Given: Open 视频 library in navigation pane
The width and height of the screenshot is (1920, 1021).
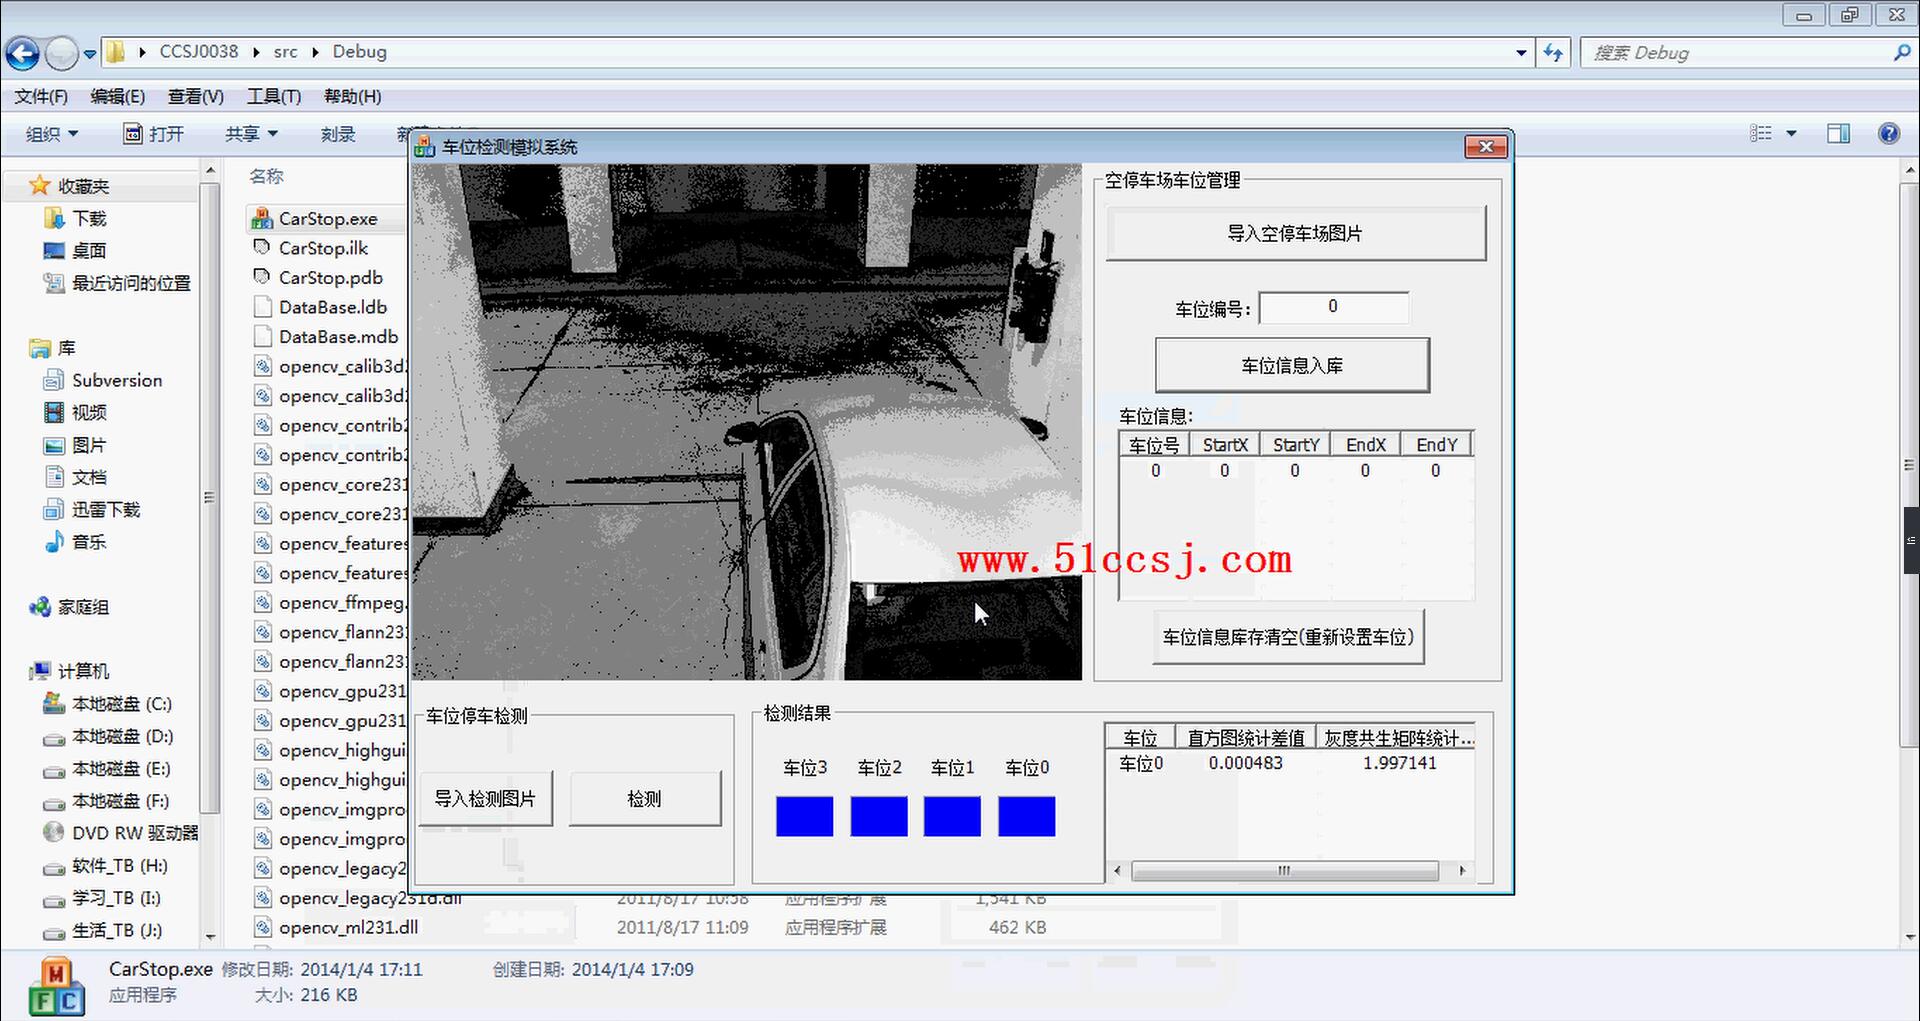Looking at the screenshot, I should click(88, 412).
